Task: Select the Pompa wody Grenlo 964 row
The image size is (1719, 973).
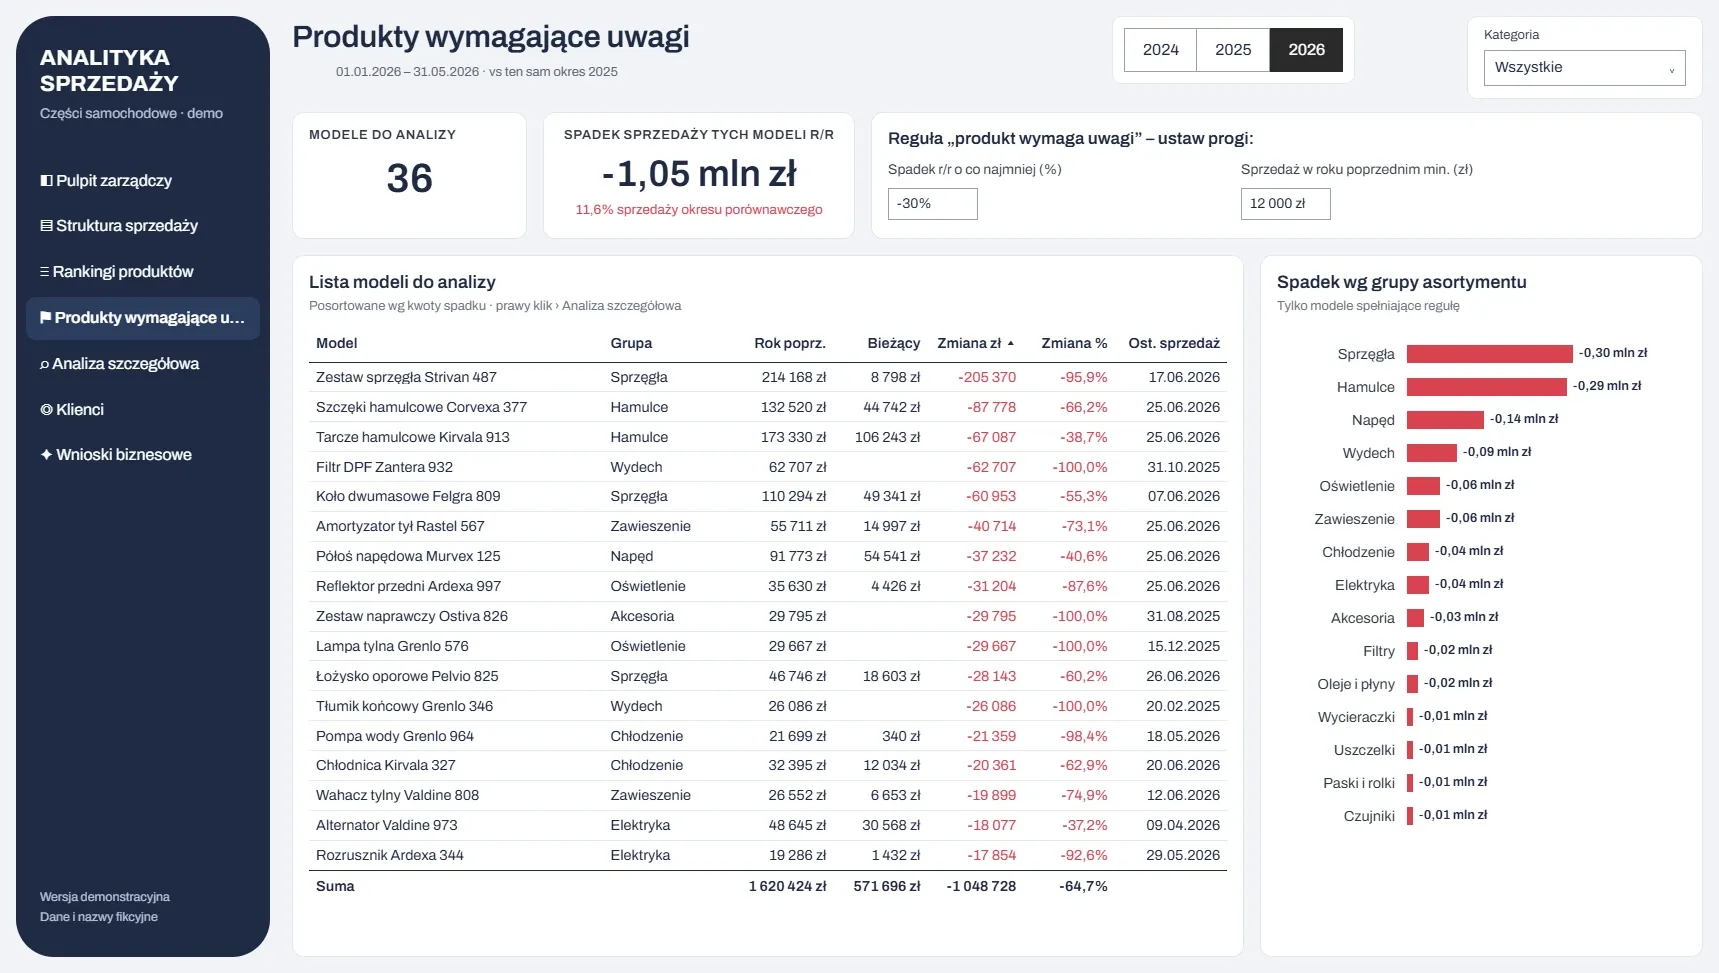Action: 768,736
